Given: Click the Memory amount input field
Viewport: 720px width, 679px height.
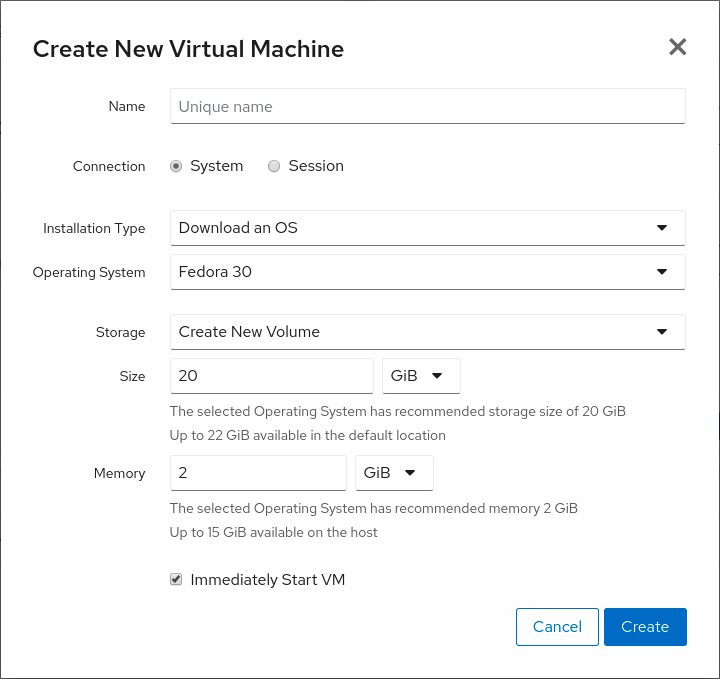Looking at the screenshot, I should pos(258,473).
